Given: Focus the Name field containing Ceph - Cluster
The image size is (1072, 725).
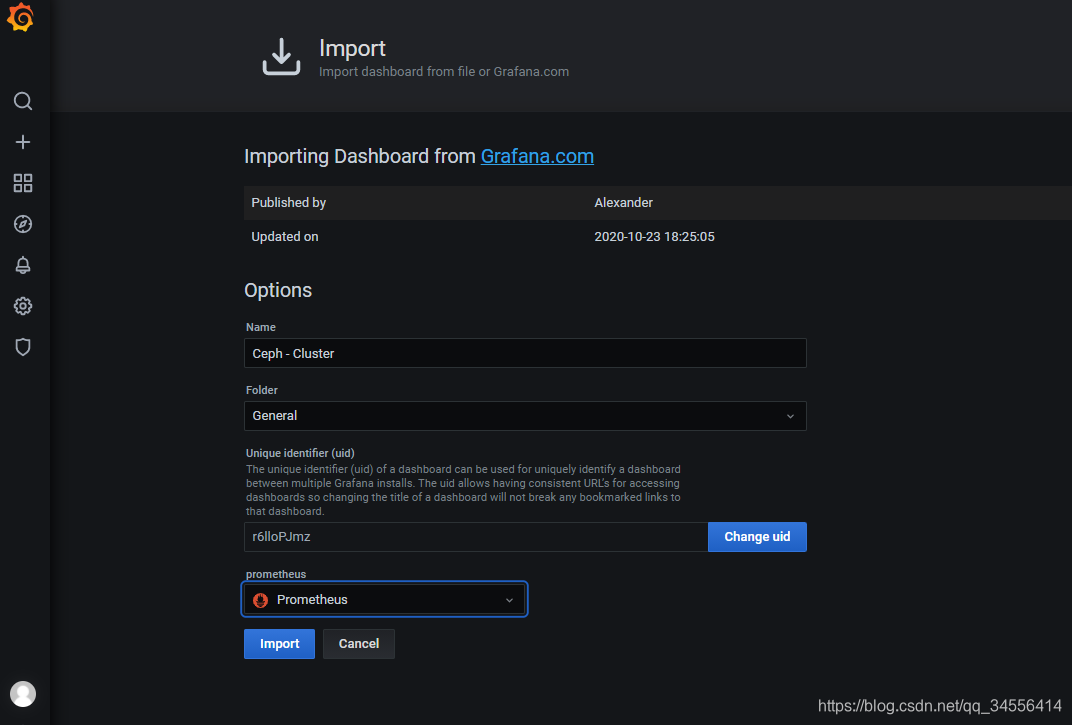Looking at the screenshot, I should (525, 353).
